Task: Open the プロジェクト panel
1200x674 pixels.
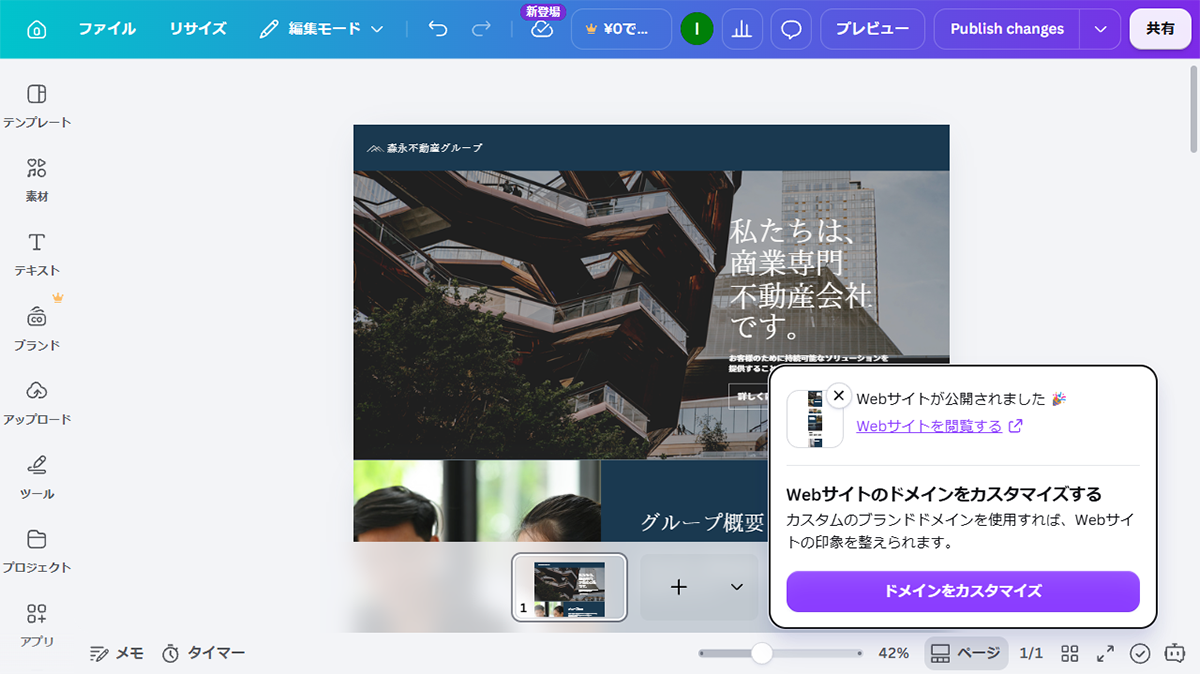Action: pyautogui.click(x=37, y=550)
